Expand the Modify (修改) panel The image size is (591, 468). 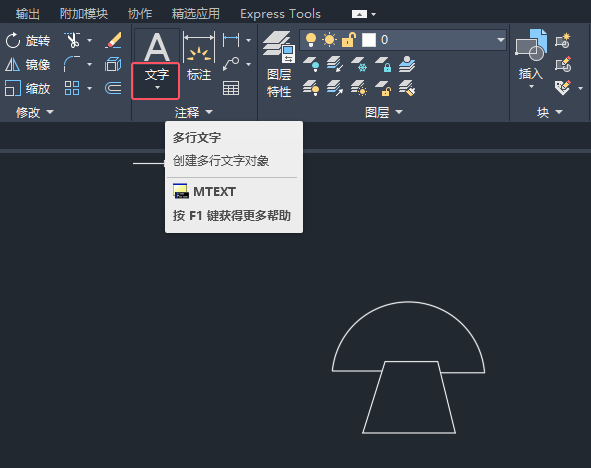coord(35,112)
